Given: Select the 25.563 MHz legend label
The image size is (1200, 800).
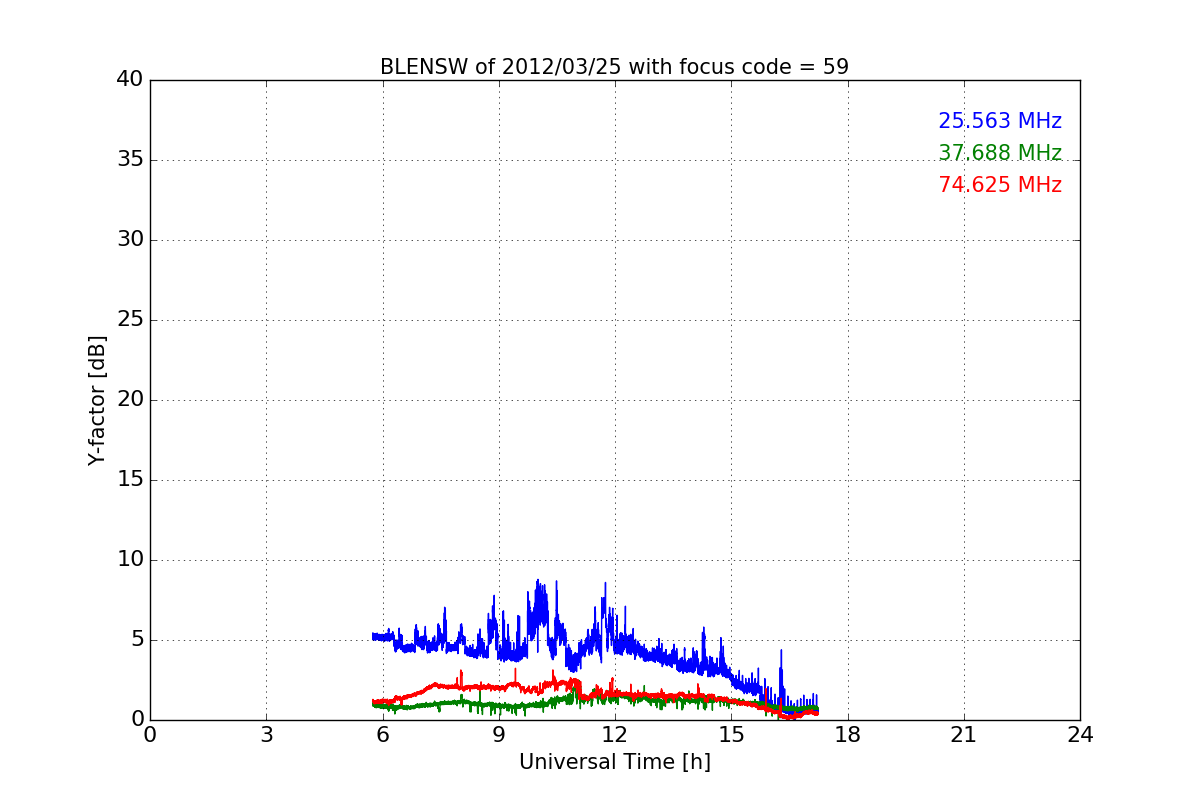Looking at the screenshot, I should click(x=1000, y=121).
